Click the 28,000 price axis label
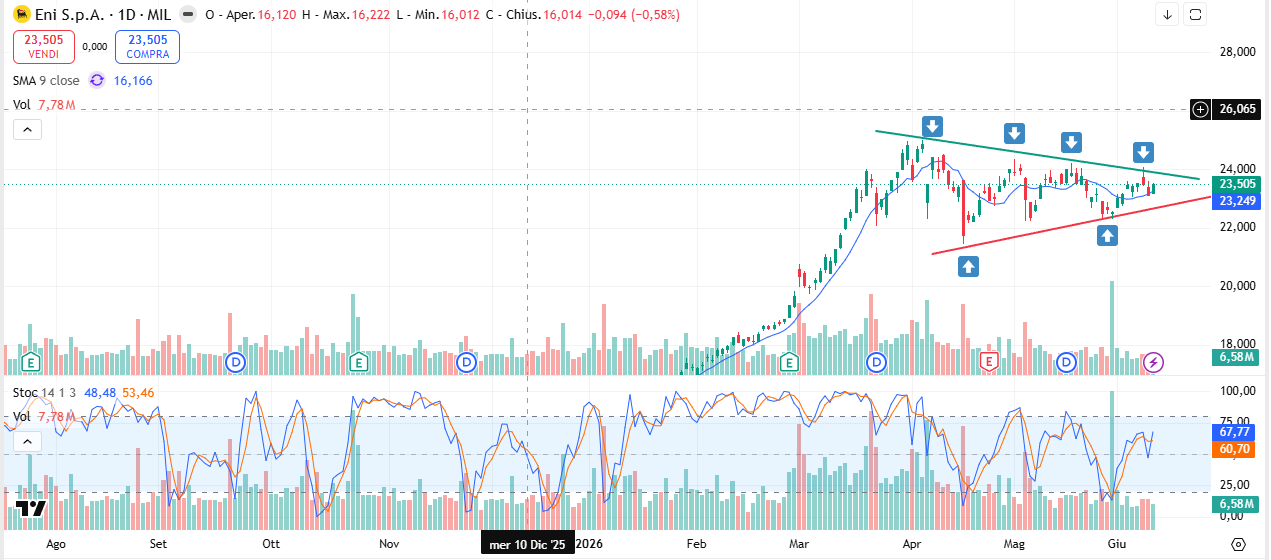This screenshot has height=560, width=1271. [x=1238, y=52]
